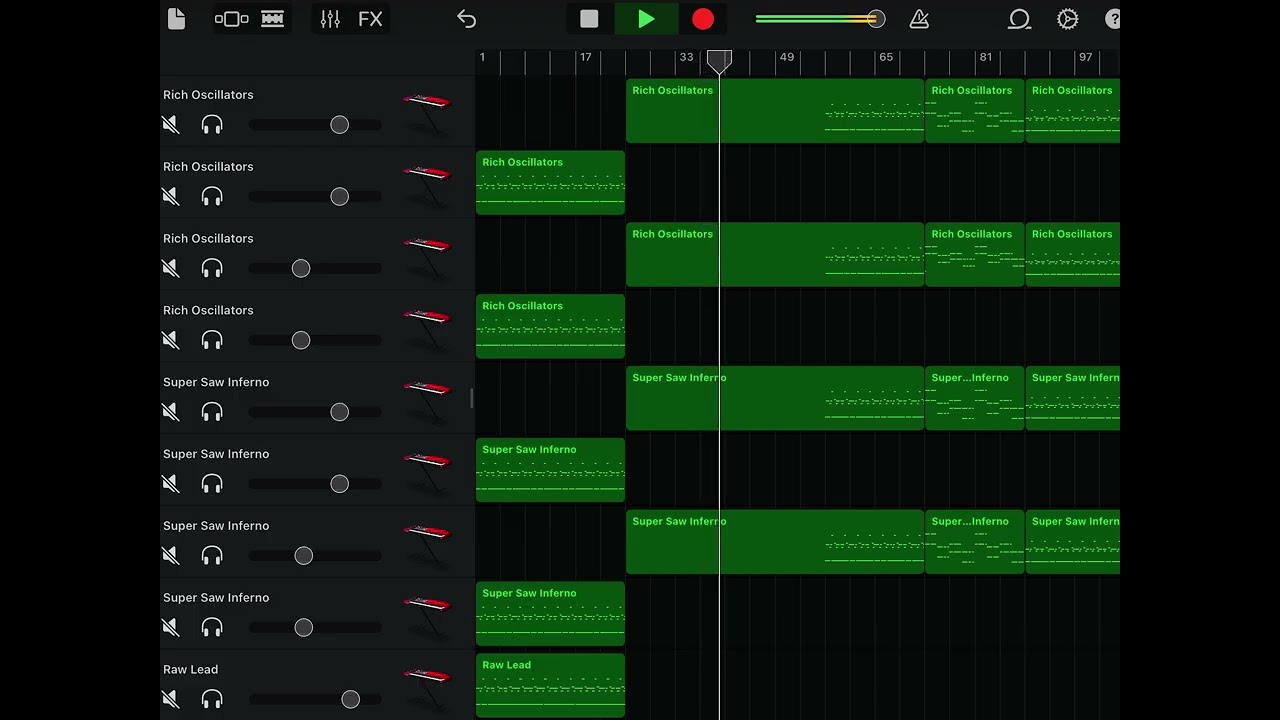Start playback with the play button
Viewport: 1280px width, 720px height.
[x=646, y=19]
